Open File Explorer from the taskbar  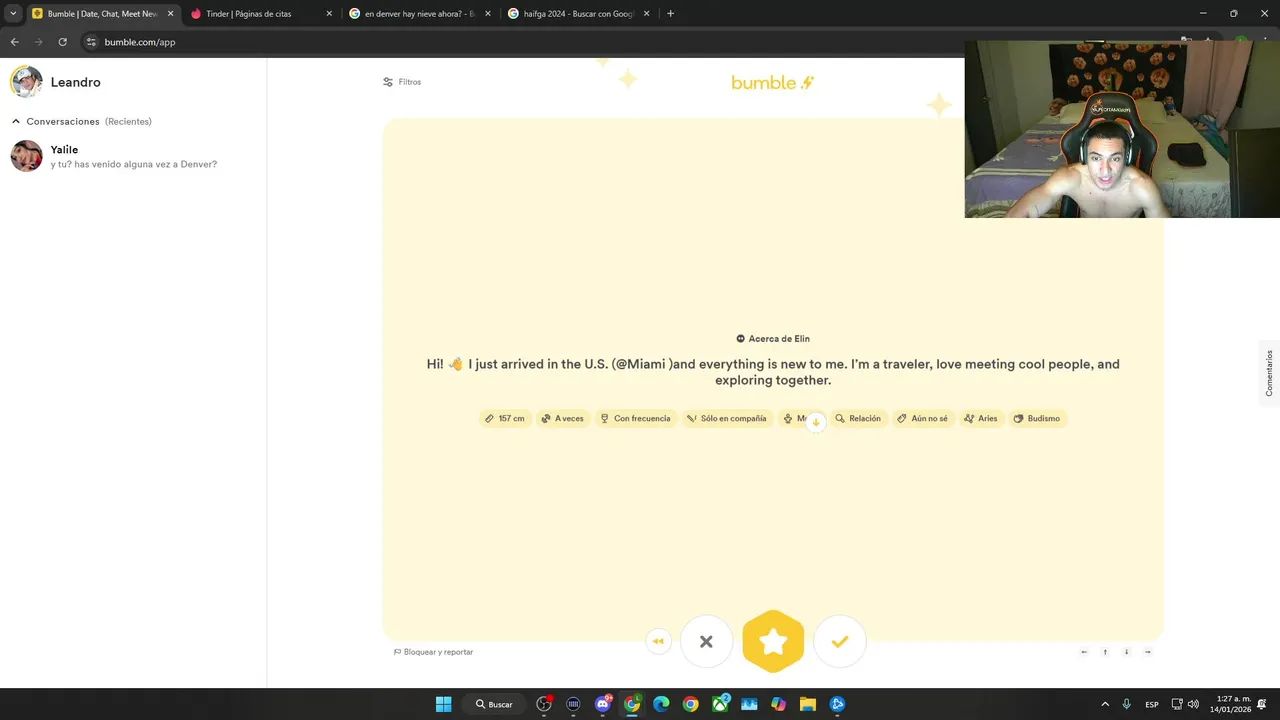[x=808, y=704]
